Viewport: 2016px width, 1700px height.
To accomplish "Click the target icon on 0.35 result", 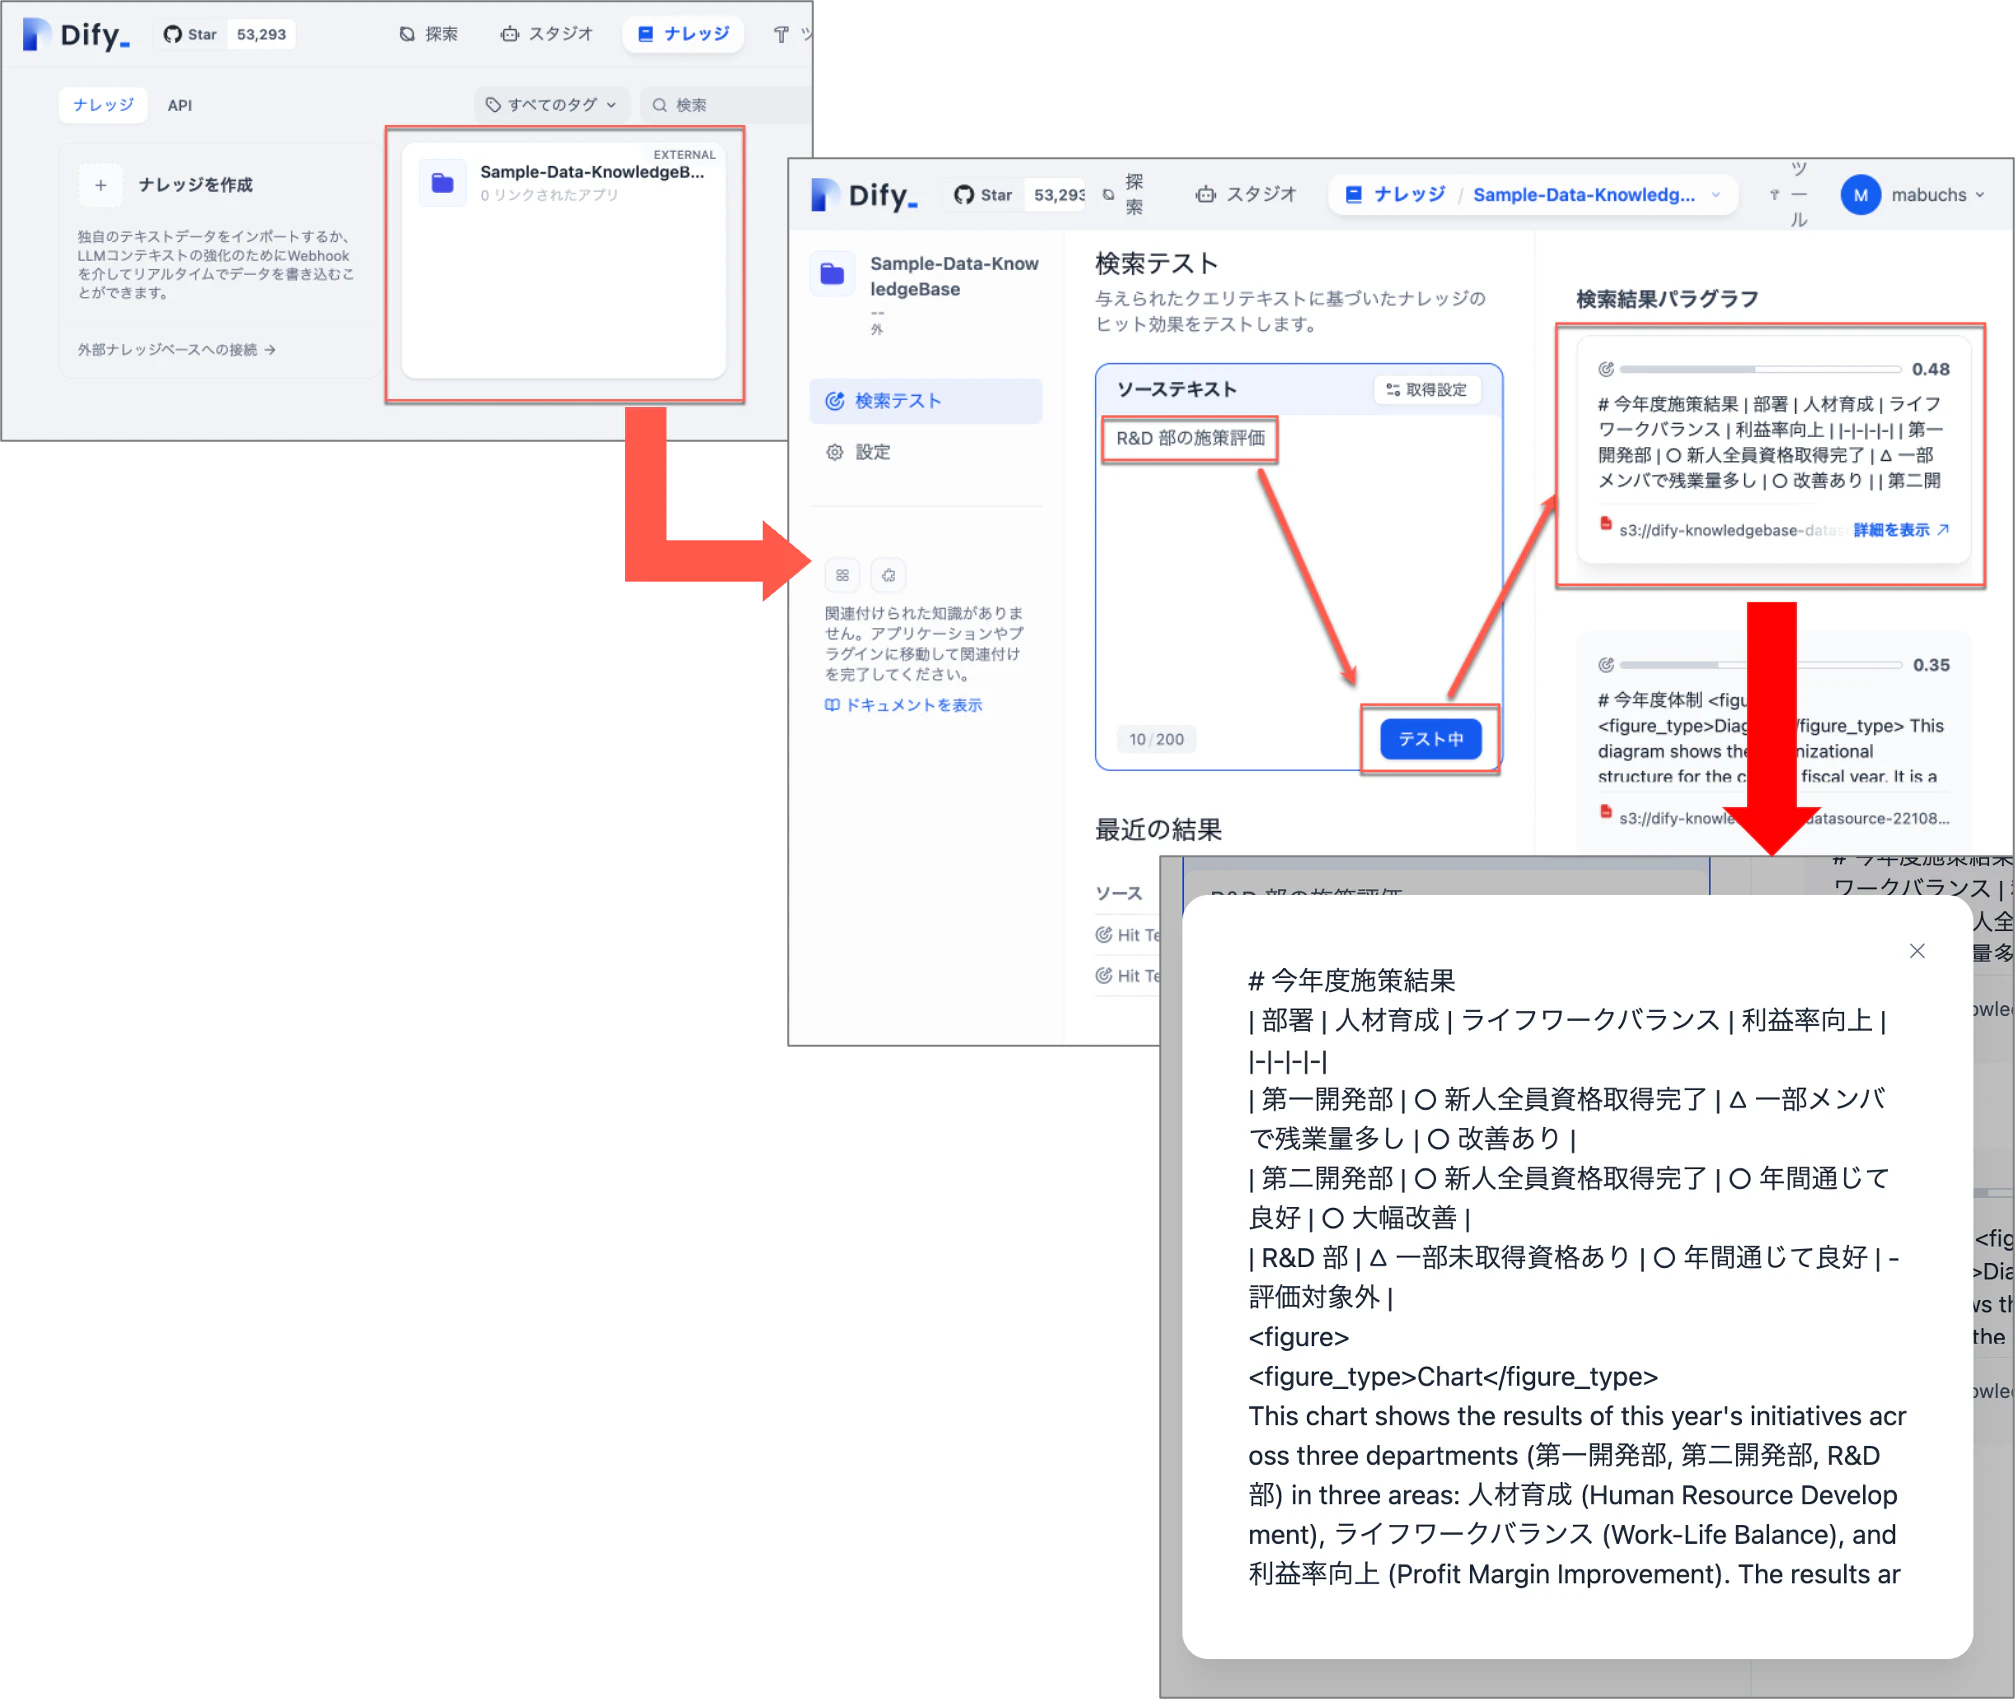I will pos(1606,665).
